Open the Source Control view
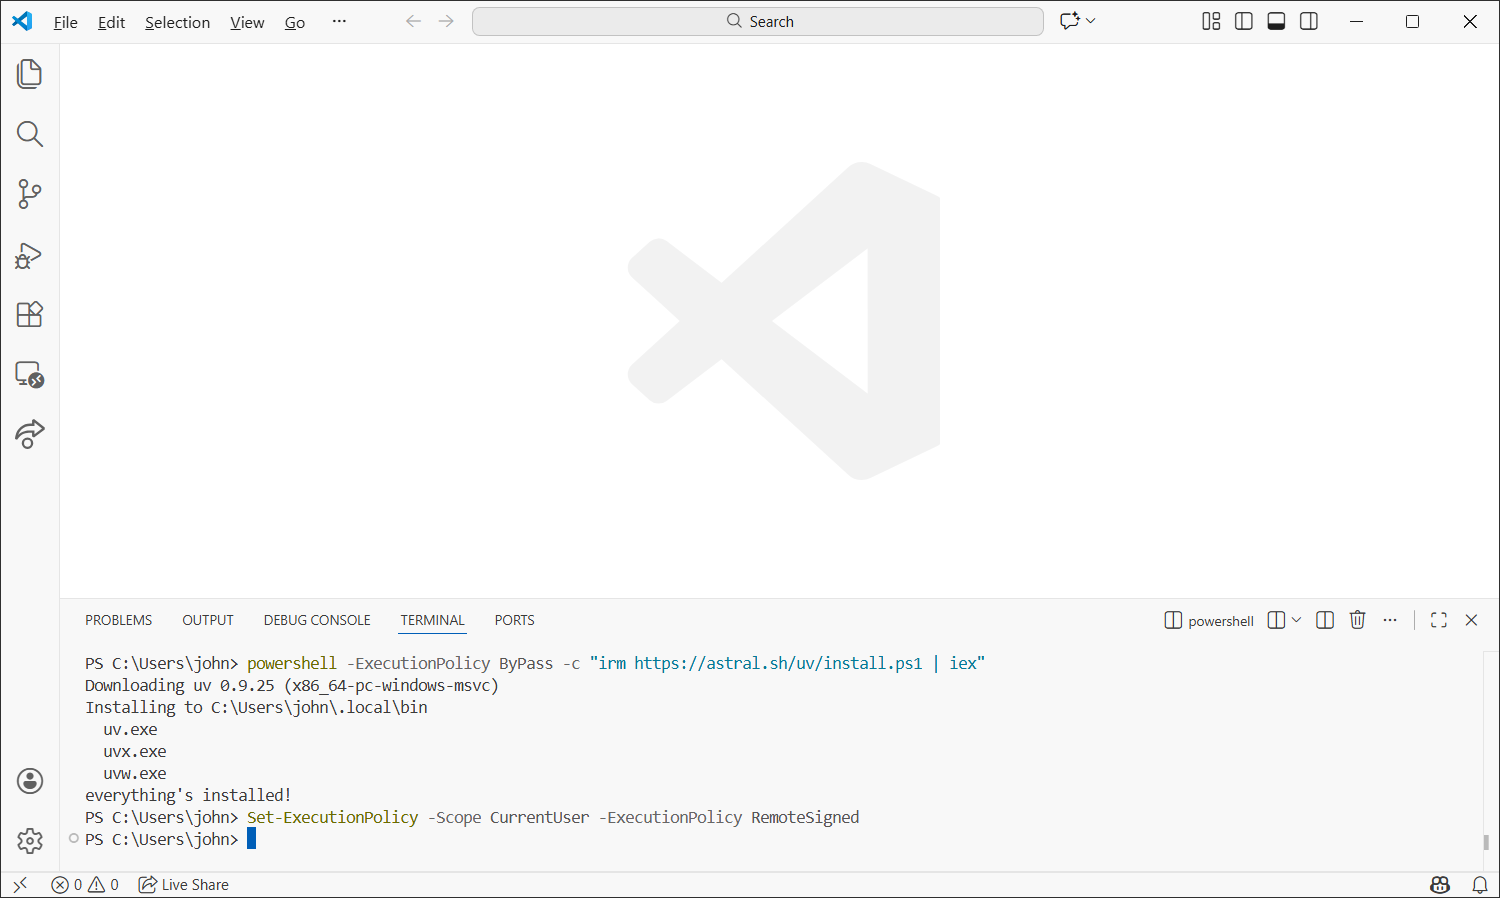The image size is (1500, 898). (x=30, y=194)
